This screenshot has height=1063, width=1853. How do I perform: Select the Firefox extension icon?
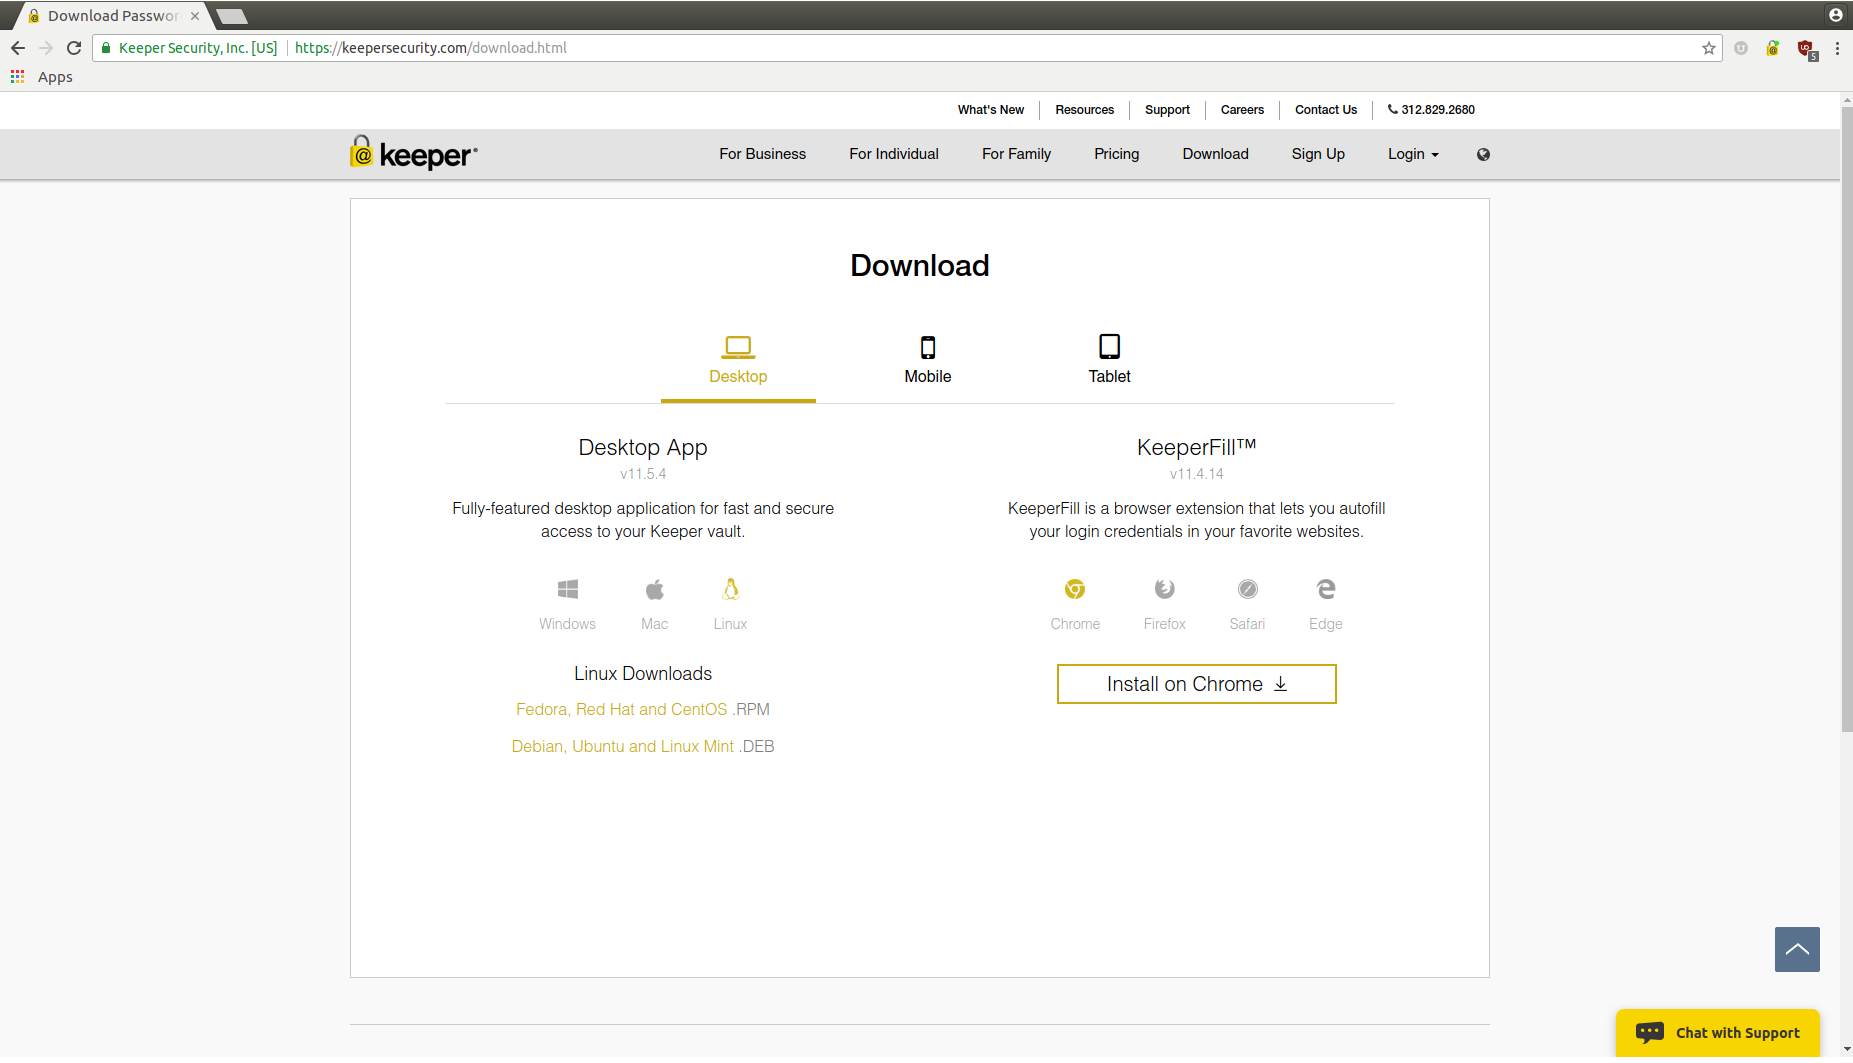1164,590
